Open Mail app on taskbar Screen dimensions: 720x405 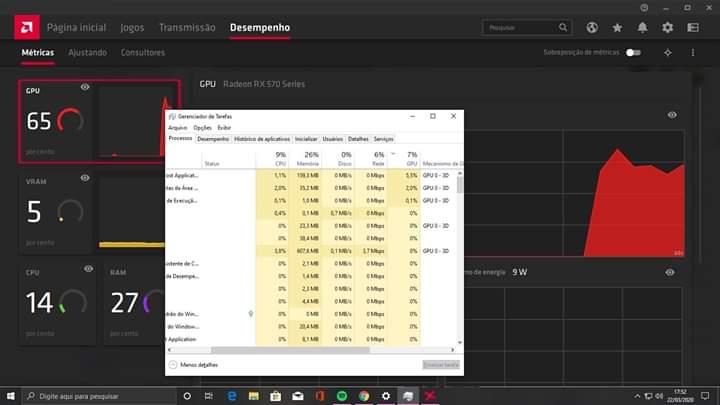[x=298, y=396]
